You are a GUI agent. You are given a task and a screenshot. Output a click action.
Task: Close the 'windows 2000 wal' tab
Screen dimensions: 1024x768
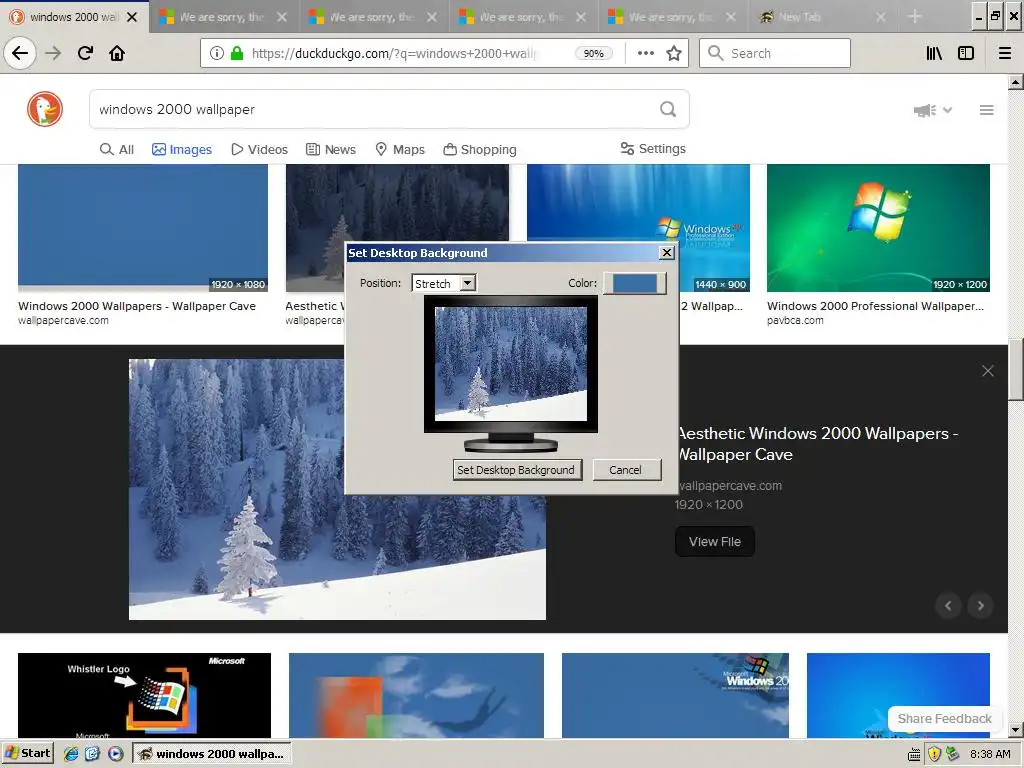tap(132, 17)
